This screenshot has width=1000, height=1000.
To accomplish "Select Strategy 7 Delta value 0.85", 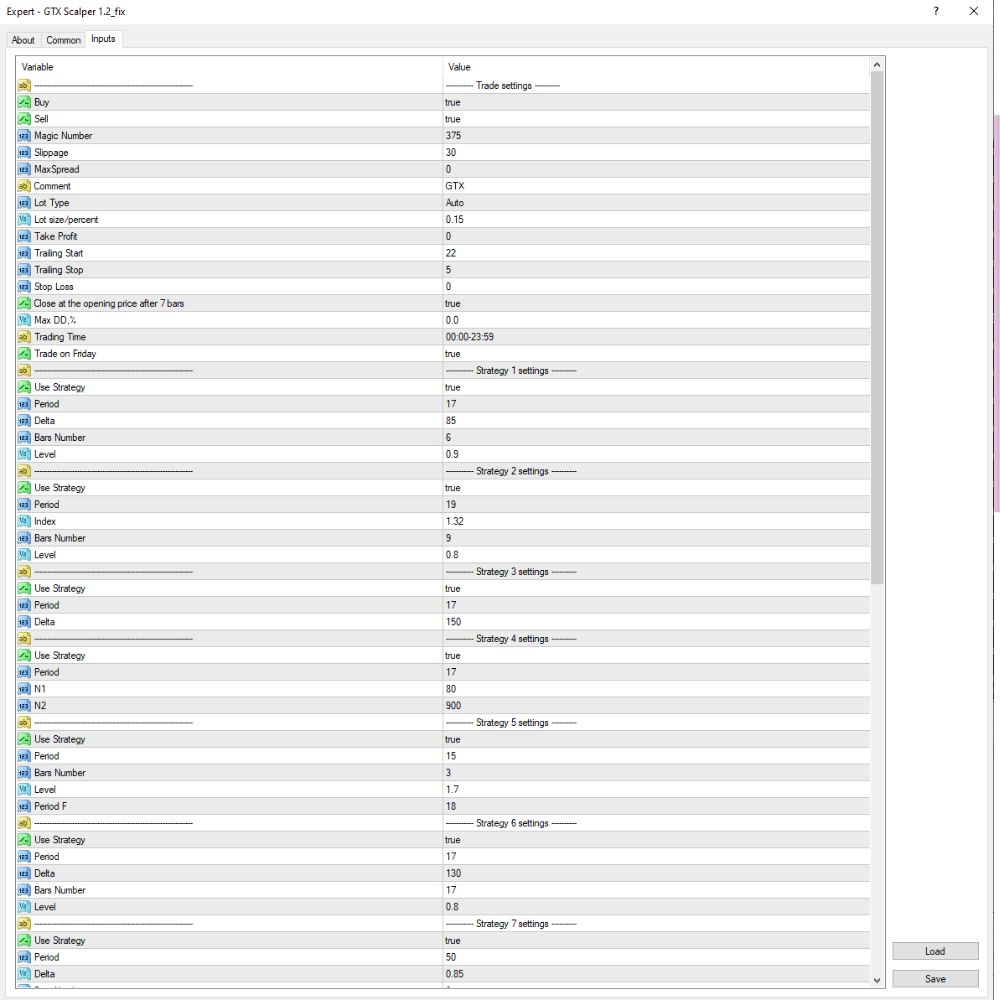I will (455, 974).
